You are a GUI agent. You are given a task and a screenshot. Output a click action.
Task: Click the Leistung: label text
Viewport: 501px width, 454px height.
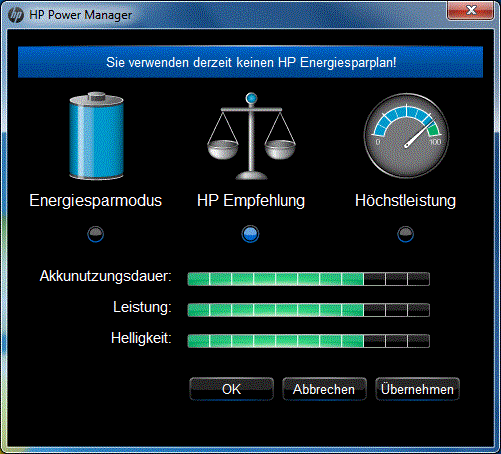click(x=142, y=307)
